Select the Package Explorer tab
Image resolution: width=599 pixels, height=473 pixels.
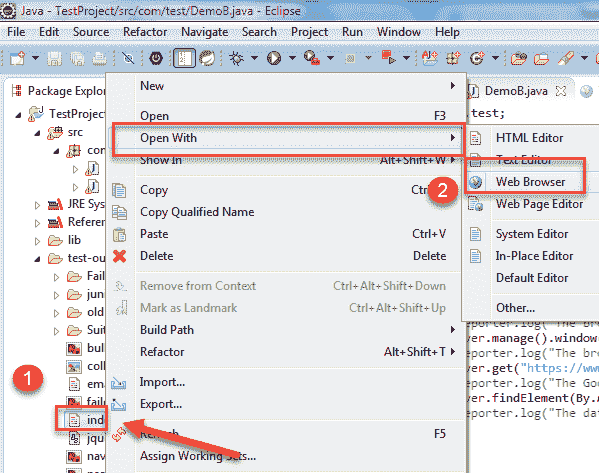(x=58, y=91)
